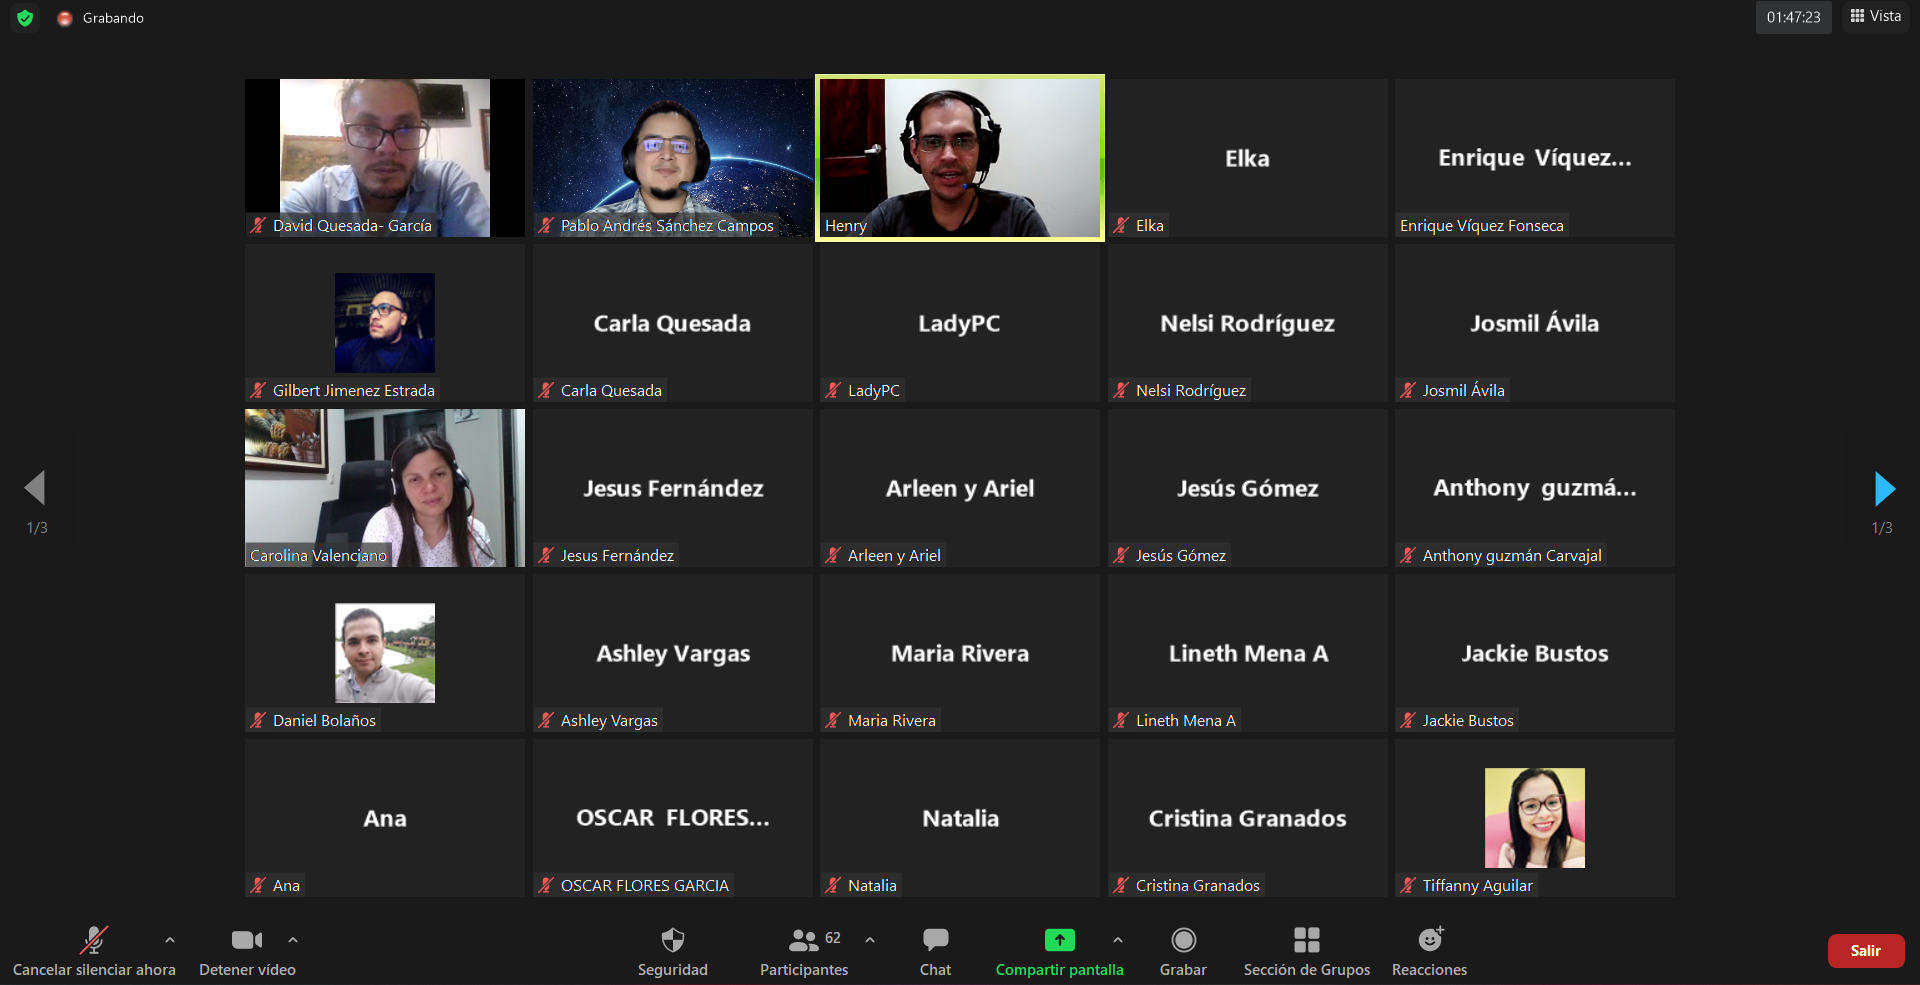Open the Vista layout menu
Image resolution: width=1920 pixels, height=985 pixels.
click(x=1876, y=16)
